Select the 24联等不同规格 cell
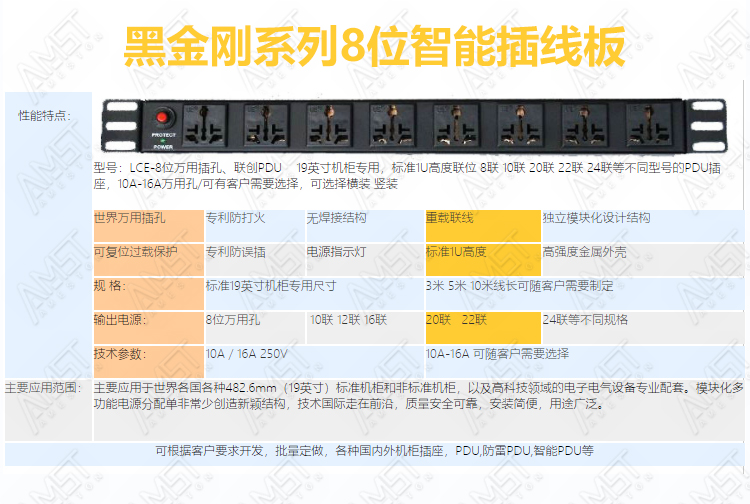The width and height of the screenshot is (750, 504). (643, 328)
